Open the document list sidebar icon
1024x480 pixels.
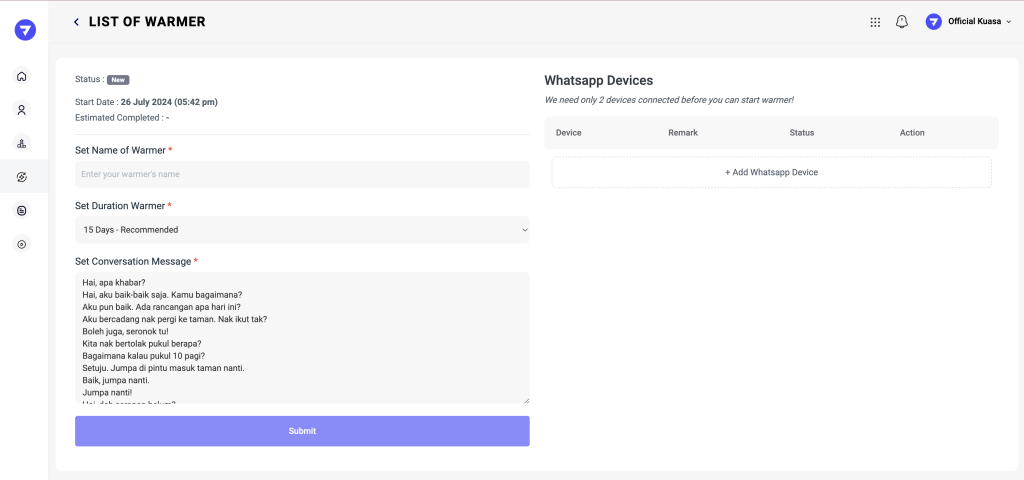point(22,211)
